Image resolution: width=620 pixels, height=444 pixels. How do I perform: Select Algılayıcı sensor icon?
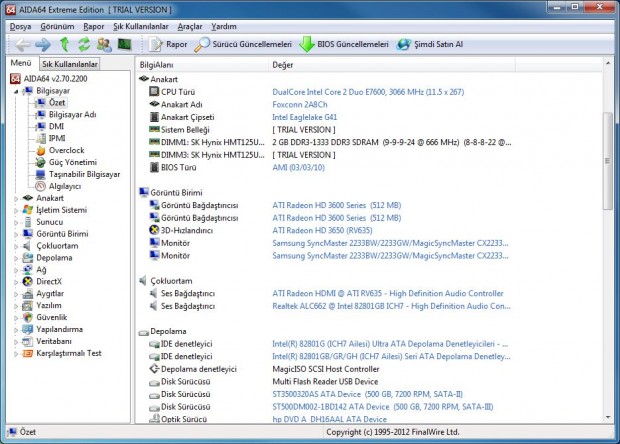[x=40, y=186]
